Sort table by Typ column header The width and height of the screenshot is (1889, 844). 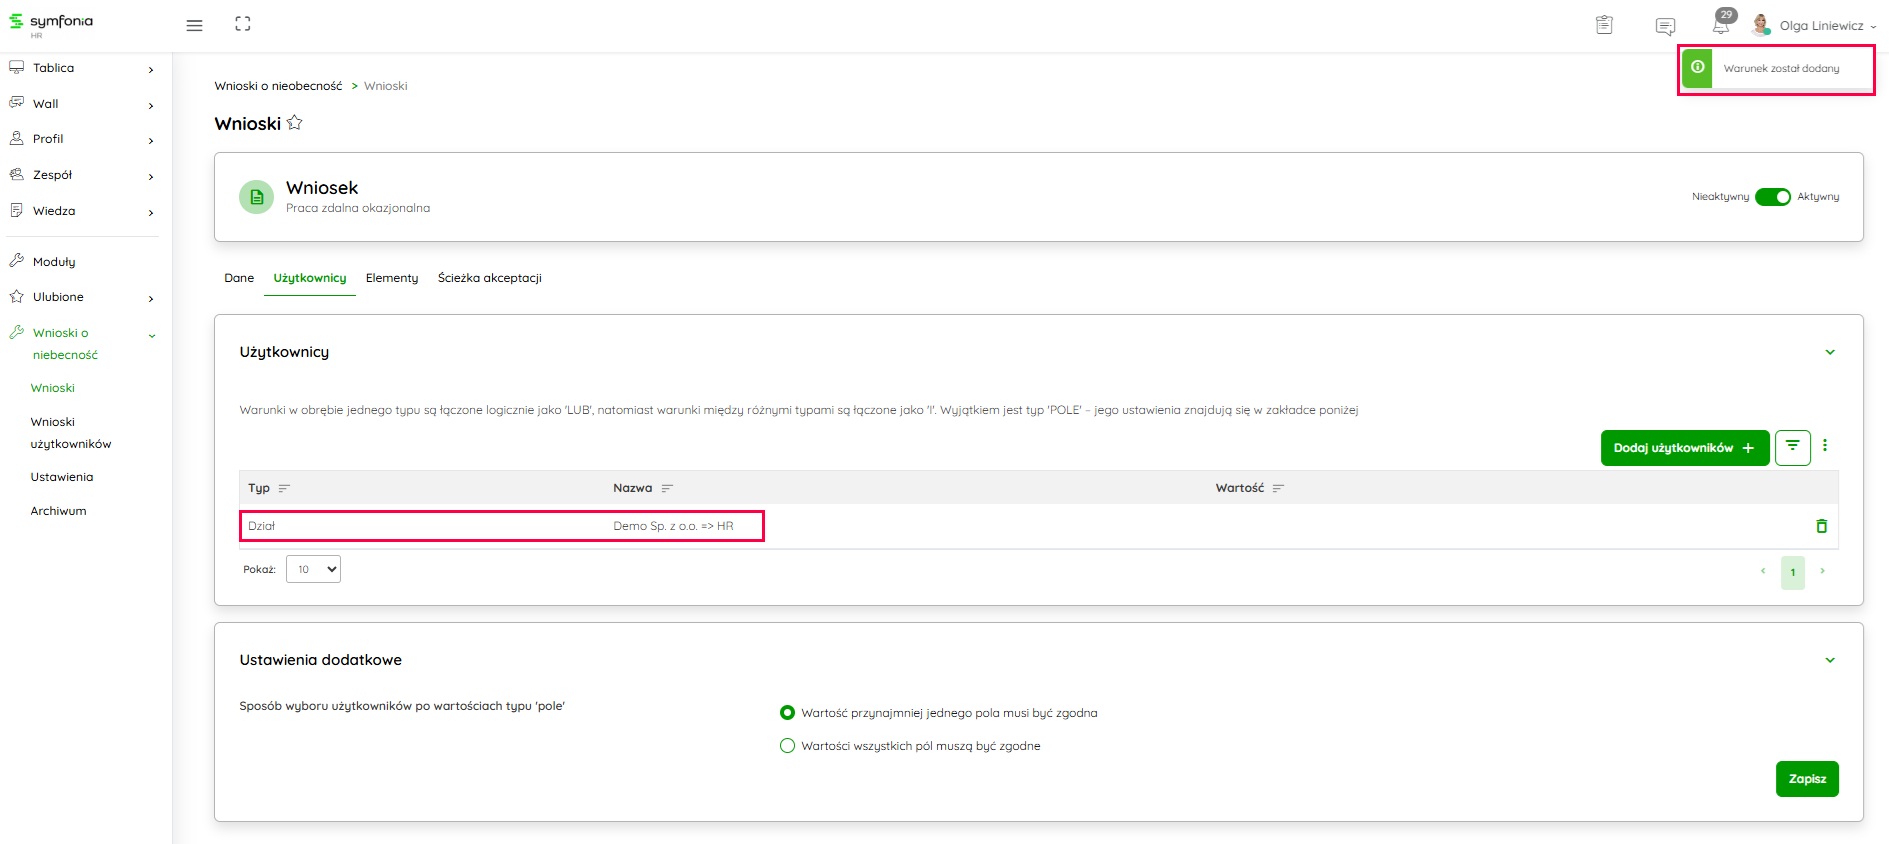click(260, 488)
